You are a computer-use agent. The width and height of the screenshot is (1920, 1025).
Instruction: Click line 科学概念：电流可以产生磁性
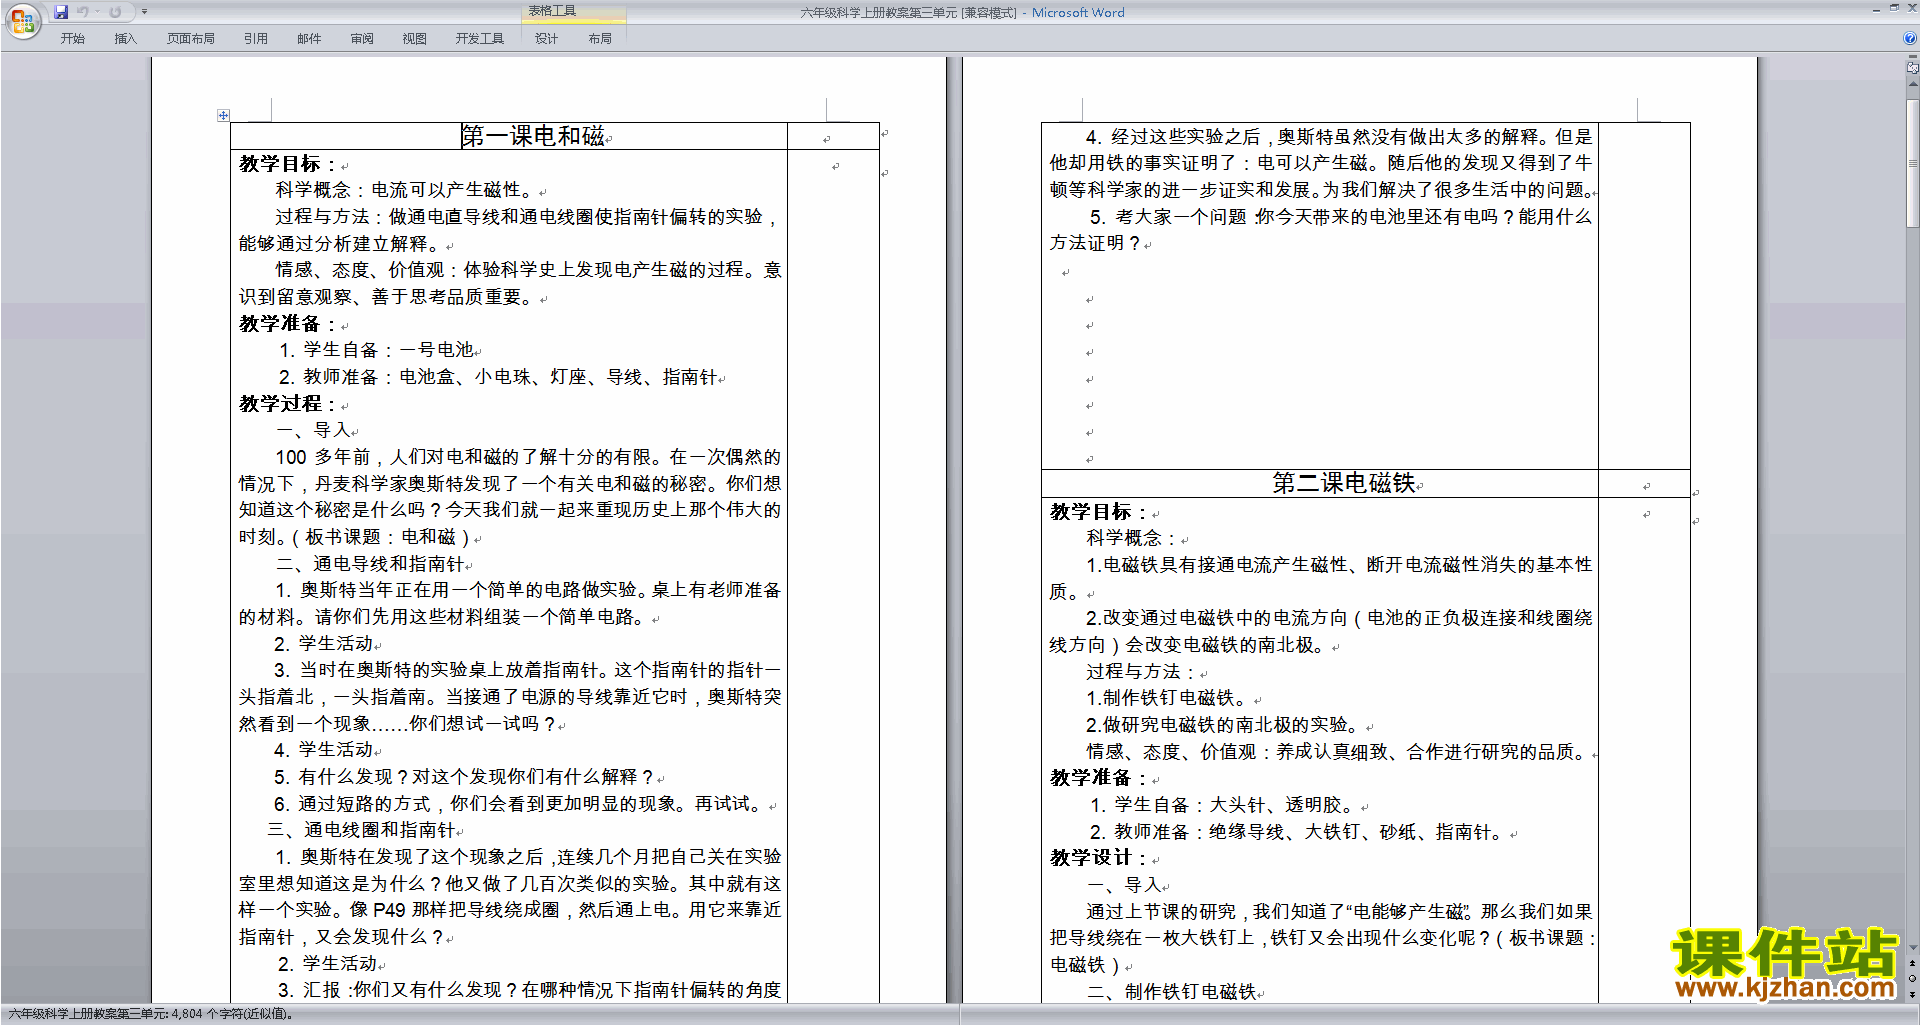click(405, 190)
